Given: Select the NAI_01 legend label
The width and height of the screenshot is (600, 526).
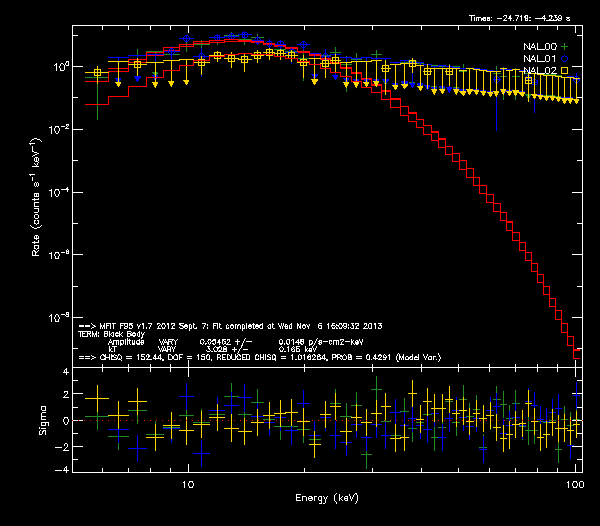Looking at the screenshot, I should click(539, 59).
